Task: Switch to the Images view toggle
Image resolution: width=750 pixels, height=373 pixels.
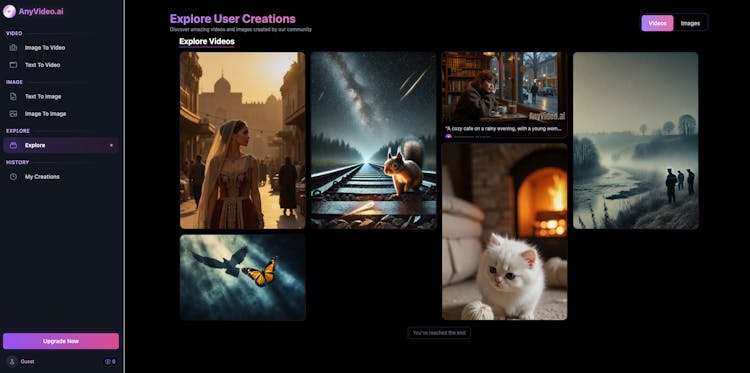Action: click(x=690, y=23)
